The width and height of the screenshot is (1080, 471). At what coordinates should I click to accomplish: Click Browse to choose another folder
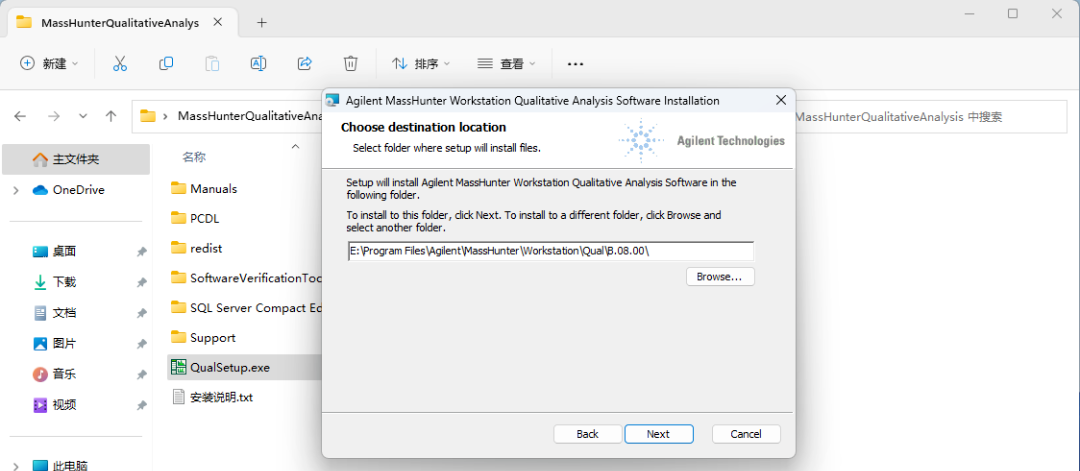[720, 277]
